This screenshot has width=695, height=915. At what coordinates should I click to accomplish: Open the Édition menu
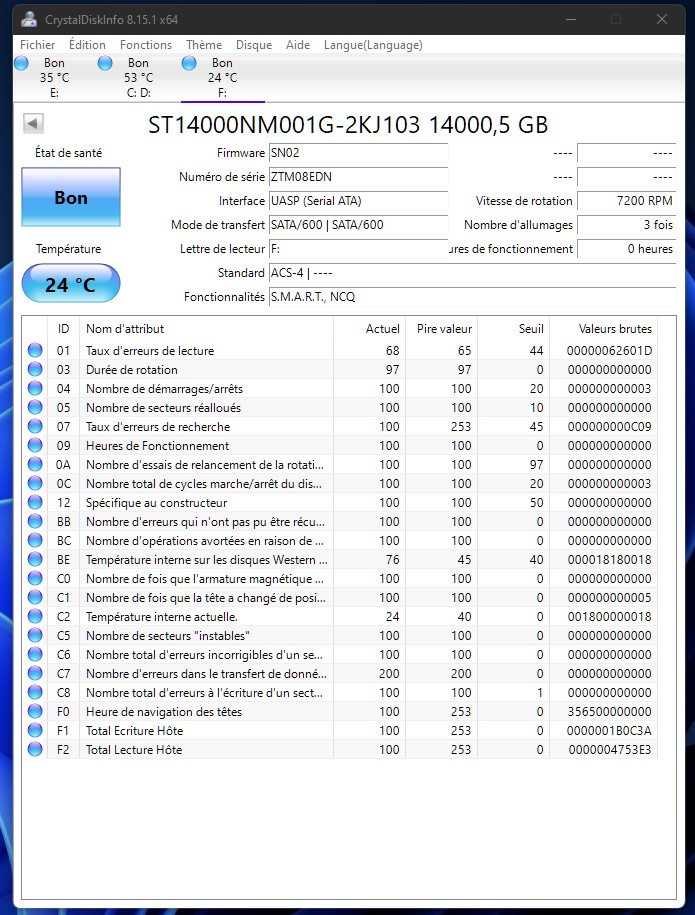[87, 45]
